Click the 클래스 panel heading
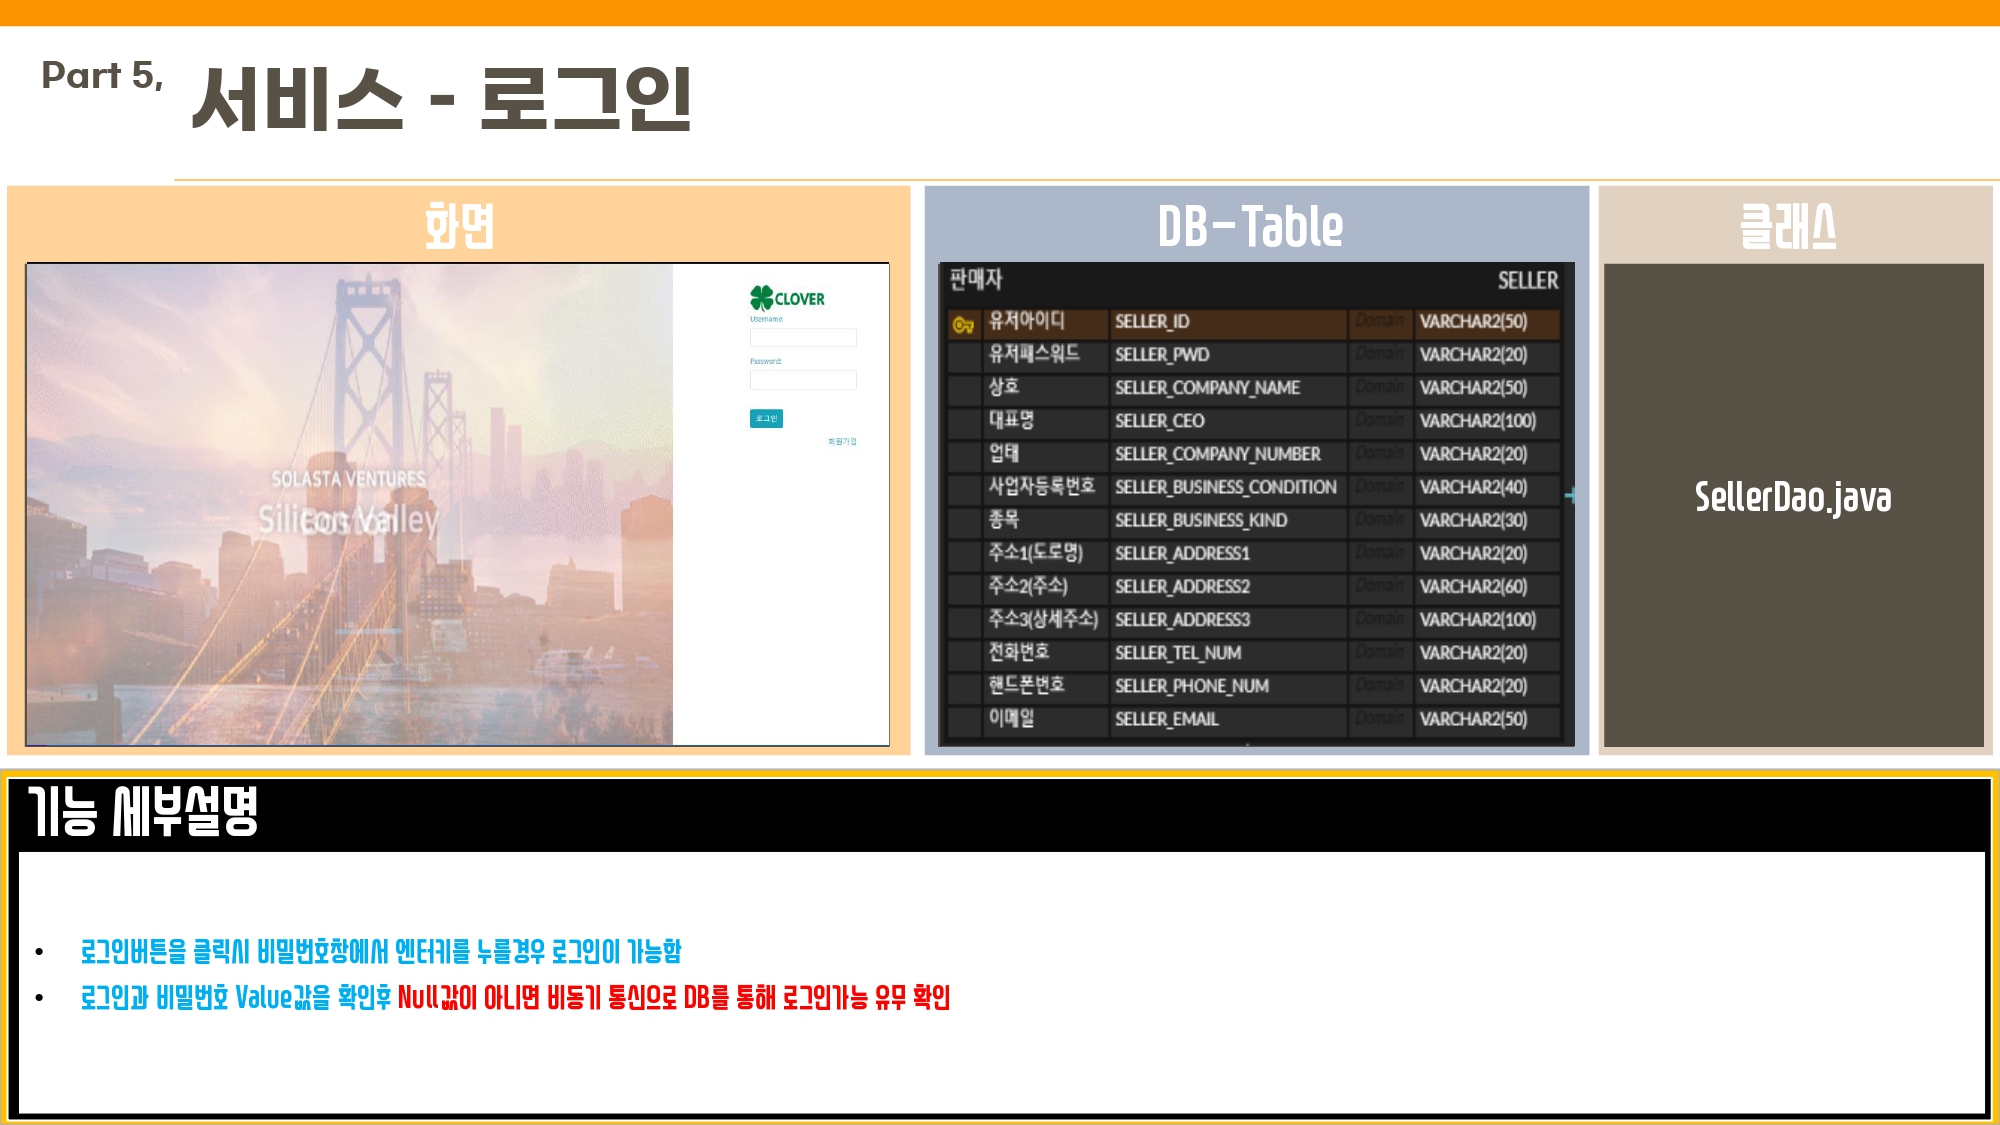 pyautogui.click(x=1788, y=226)
